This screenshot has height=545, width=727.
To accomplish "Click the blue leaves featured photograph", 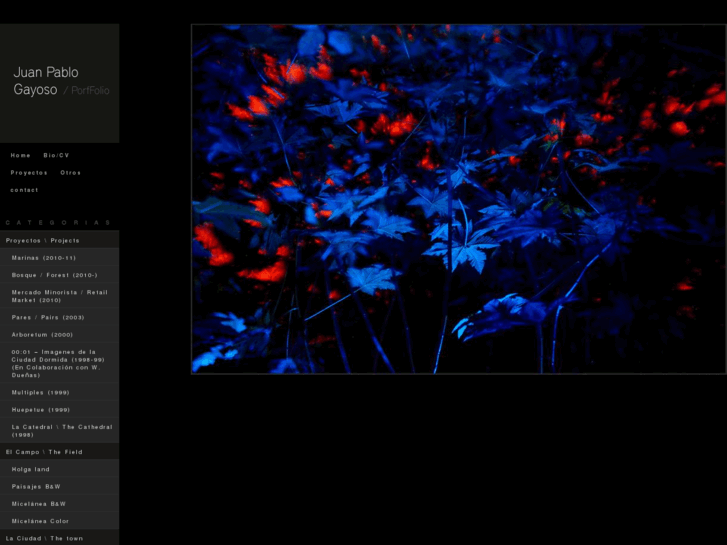I will (459, 199).
